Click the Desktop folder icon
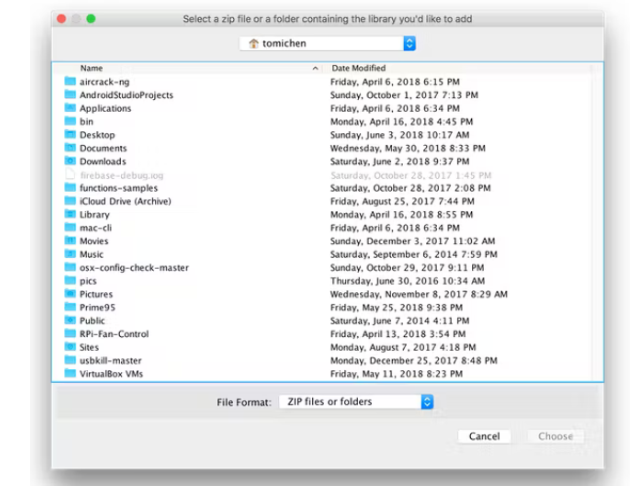Image resolution: width=639 pixels, height=486 pixels. (70, 134)
